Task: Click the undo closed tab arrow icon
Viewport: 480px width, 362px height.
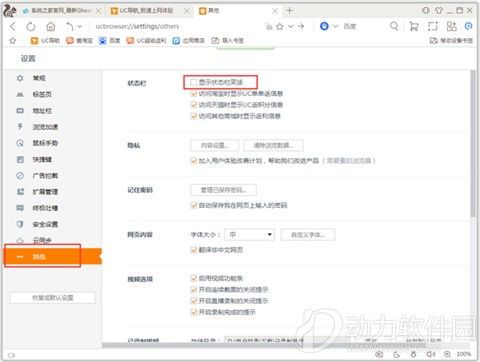Action: pos(69,26)
